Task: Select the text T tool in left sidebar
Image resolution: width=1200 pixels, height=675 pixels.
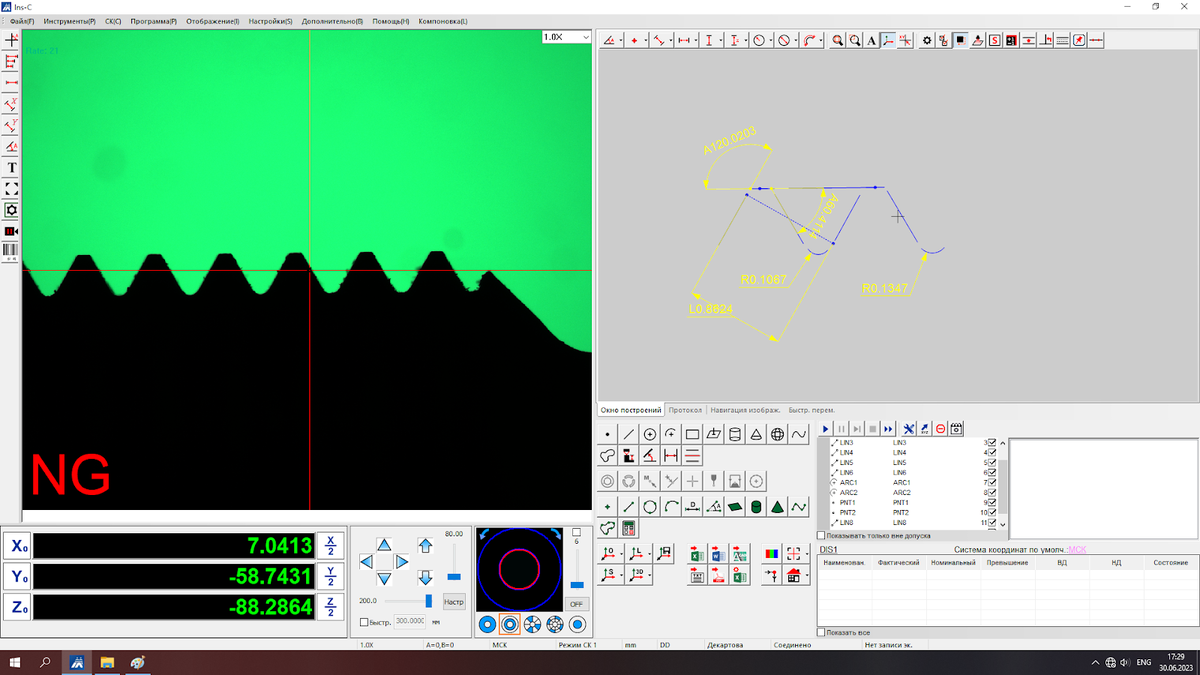Action: 11,168
